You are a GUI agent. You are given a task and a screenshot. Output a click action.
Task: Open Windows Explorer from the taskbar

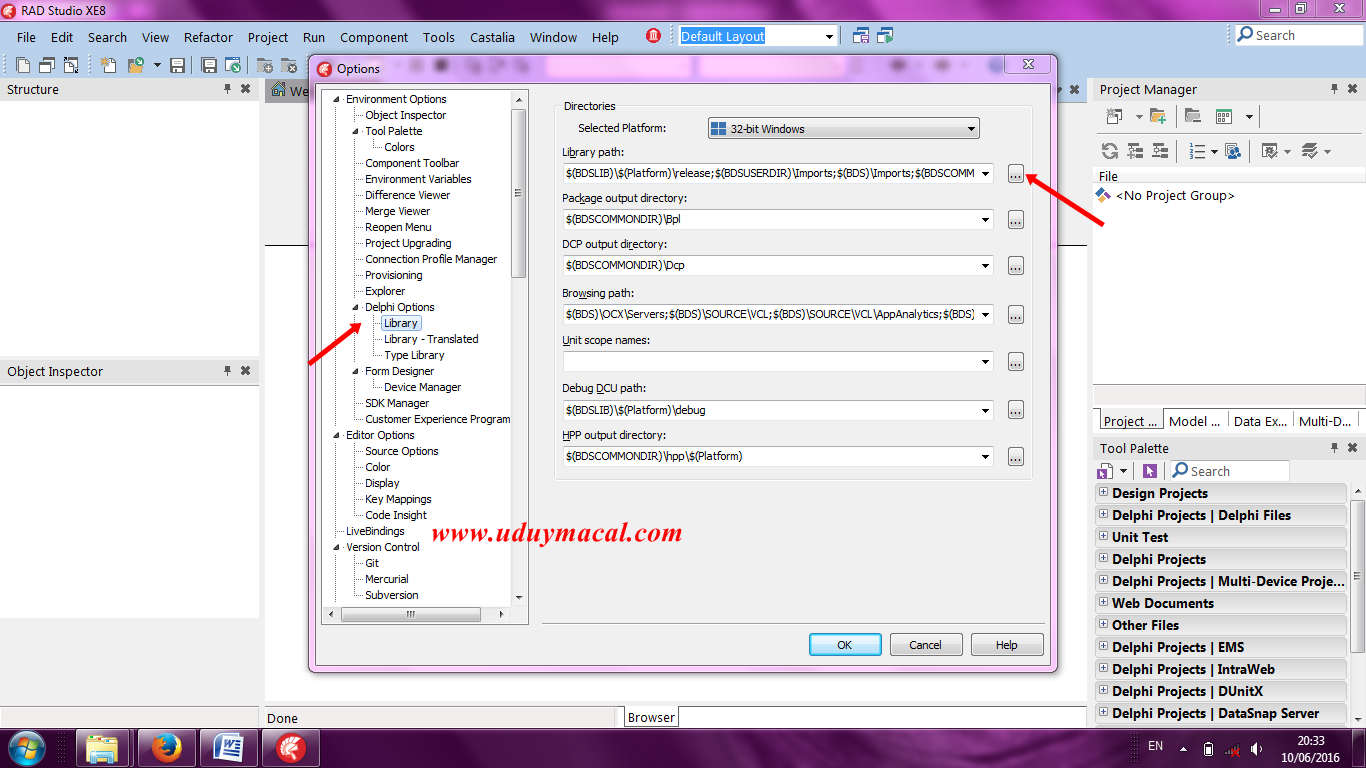[x=103, y=747]
